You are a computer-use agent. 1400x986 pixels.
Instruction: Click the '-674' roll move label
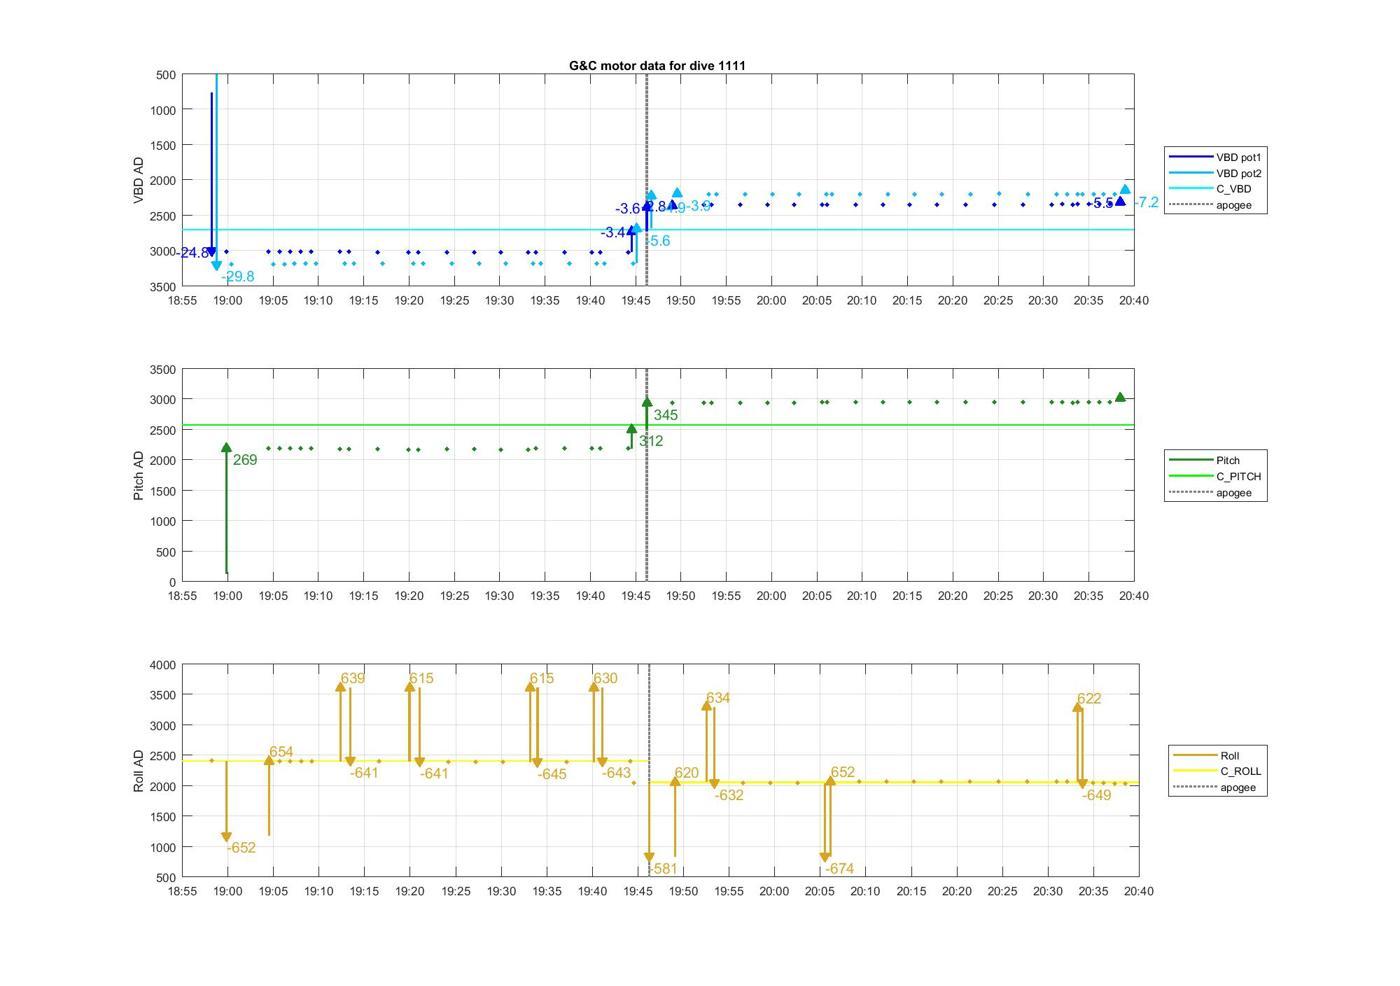(840, 869)
